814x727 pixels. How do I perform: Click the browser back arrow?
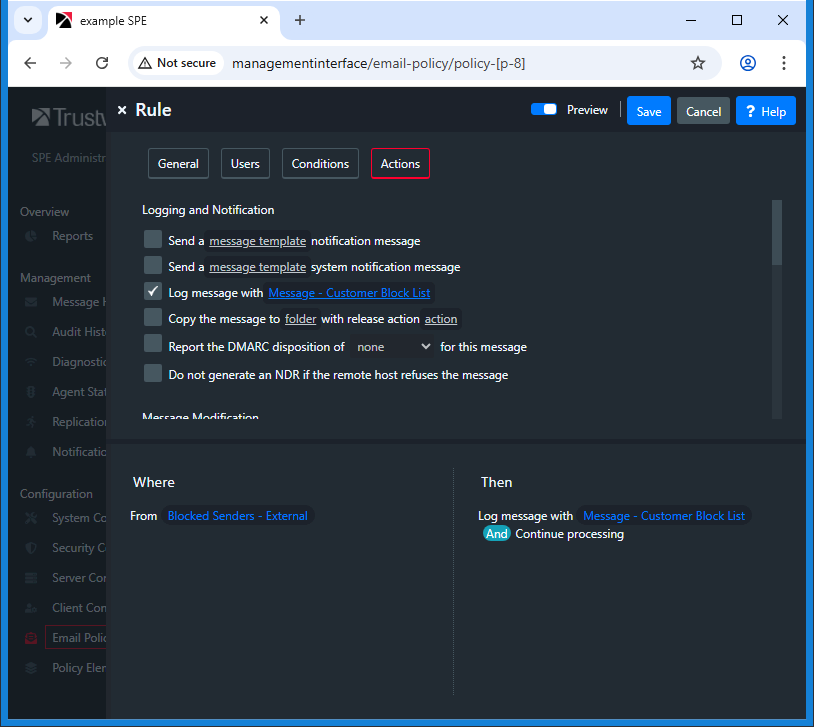(30, 63)
